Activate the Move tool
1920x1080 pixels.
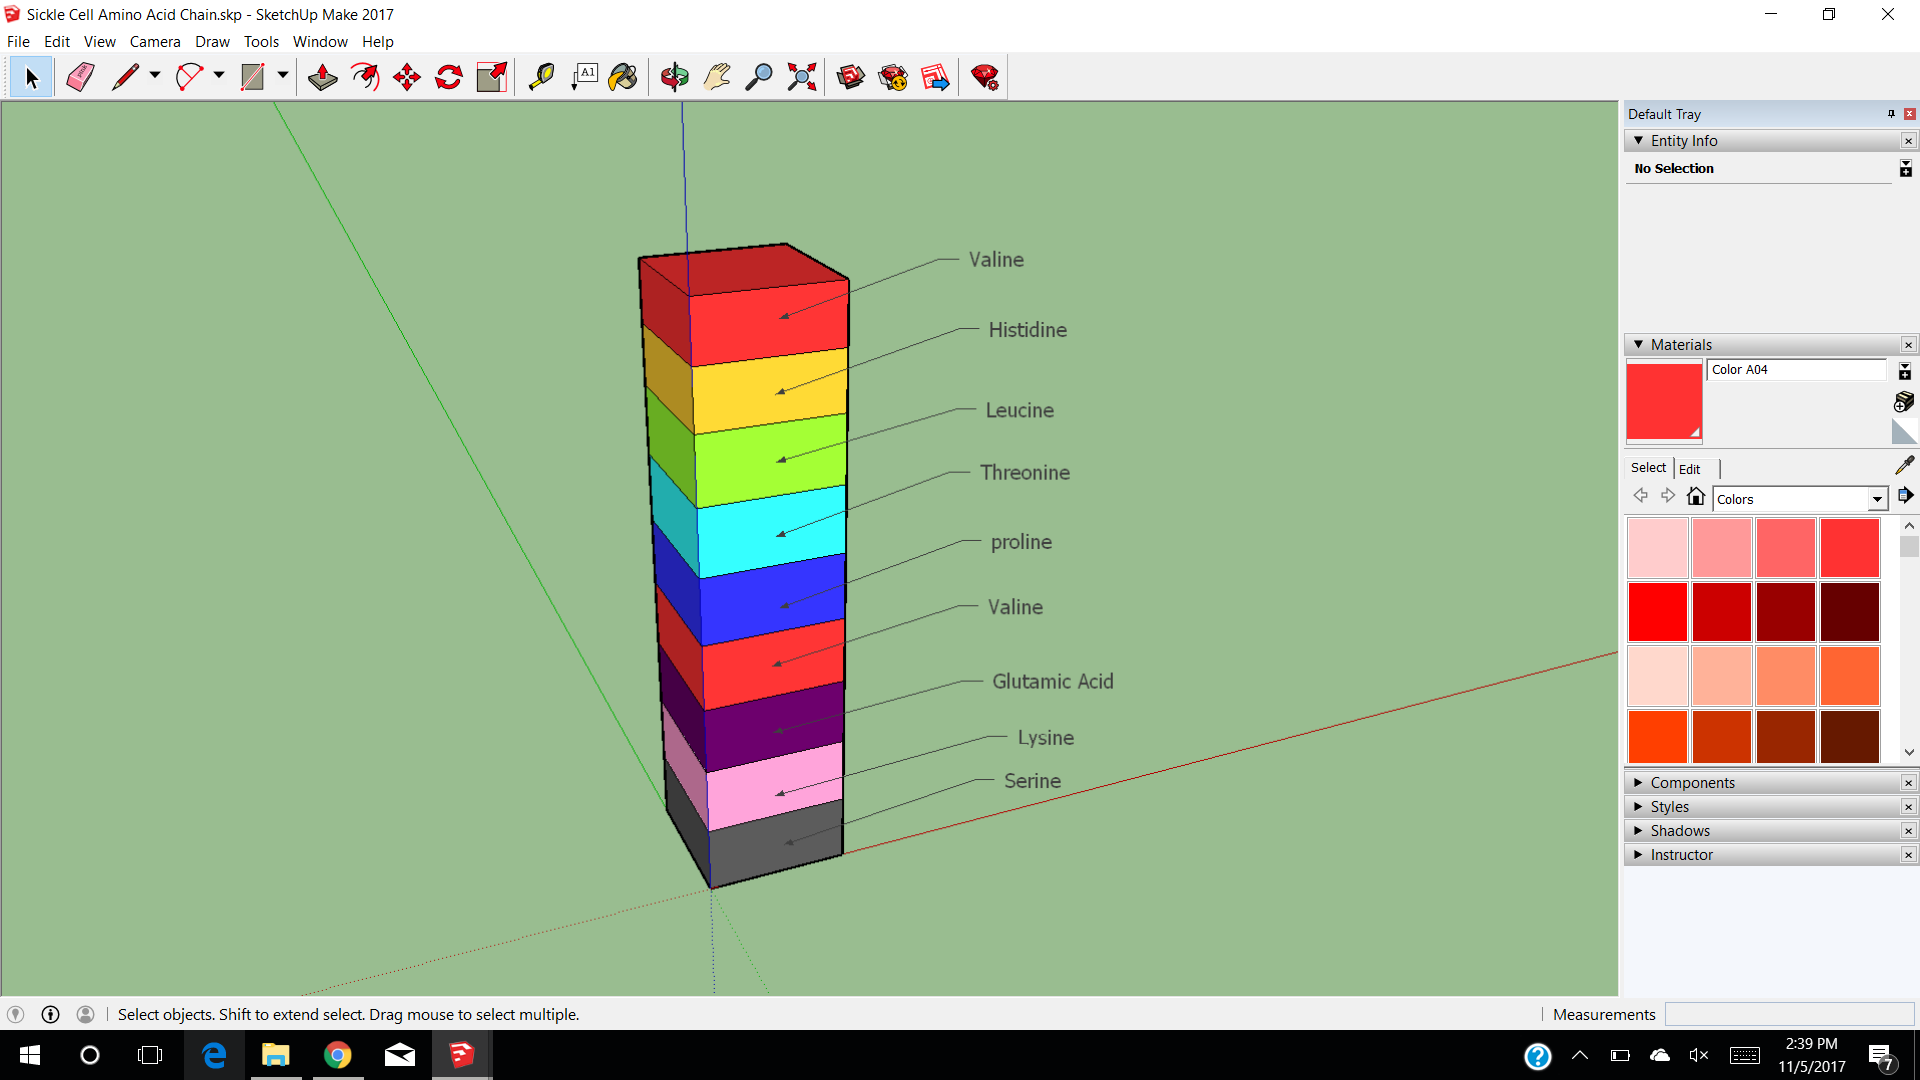pos(407,77)
